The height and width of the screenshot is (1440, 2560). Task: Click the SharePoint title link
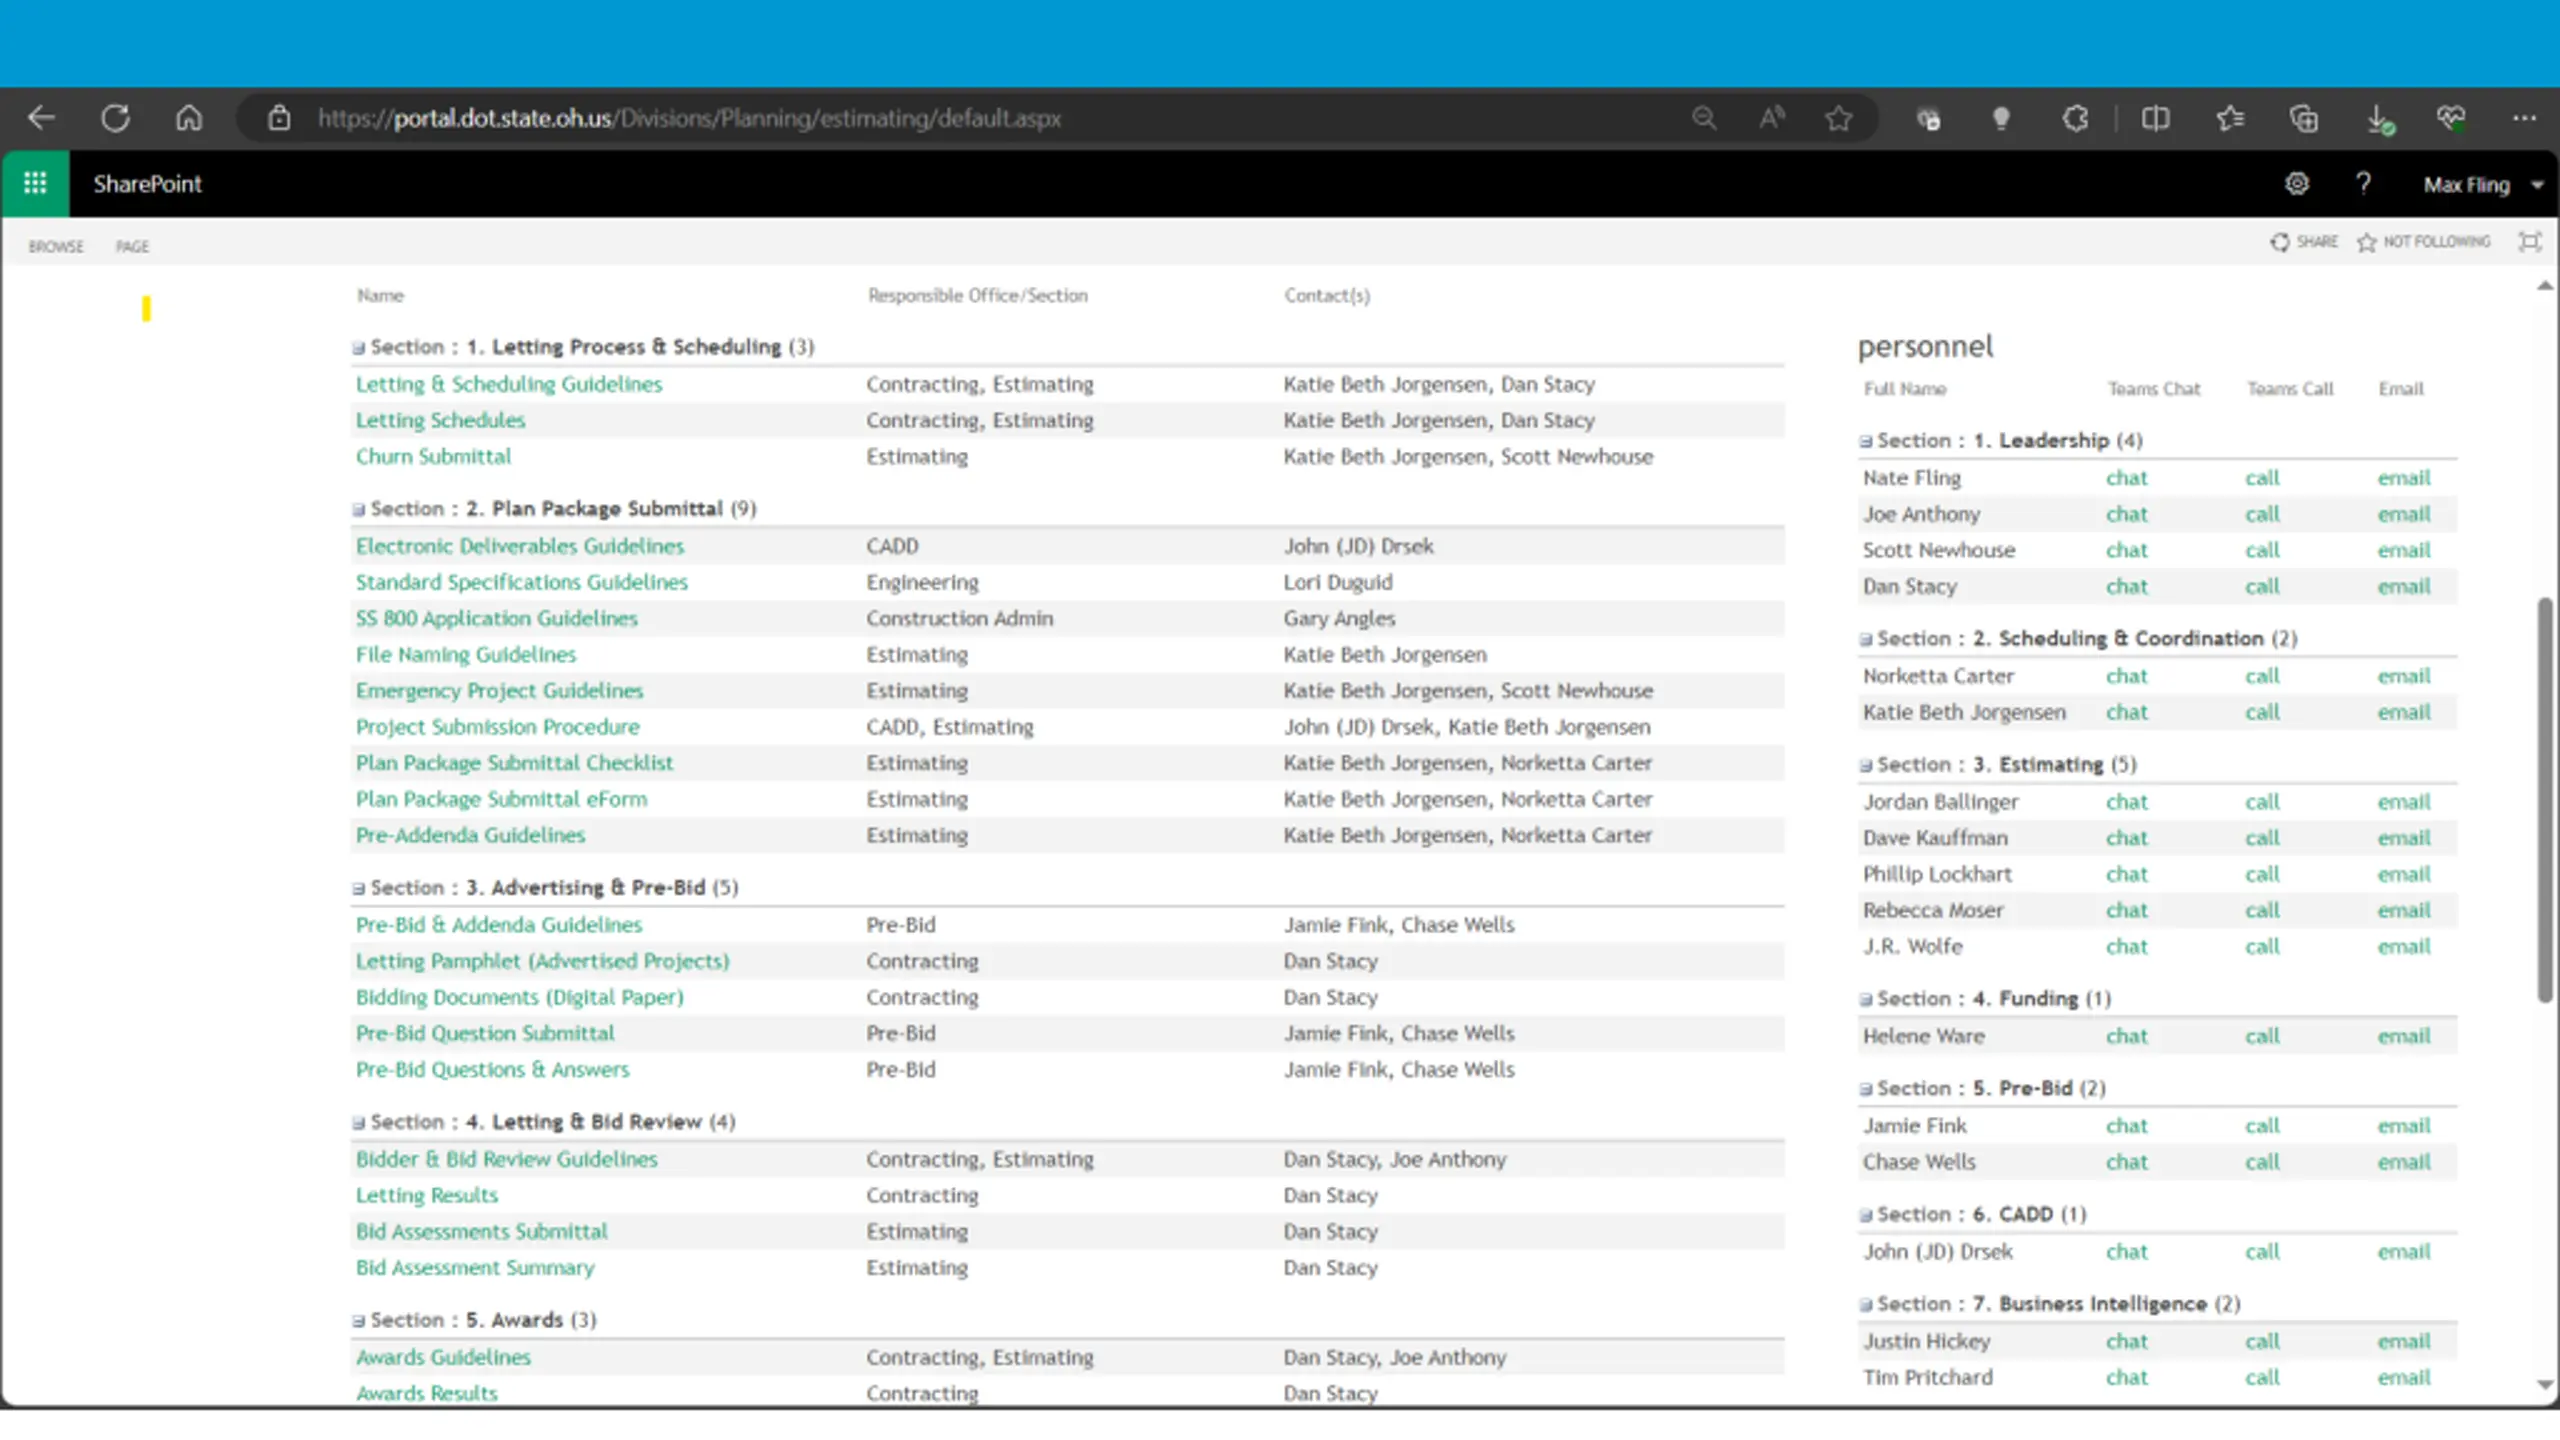click(147, 184)
